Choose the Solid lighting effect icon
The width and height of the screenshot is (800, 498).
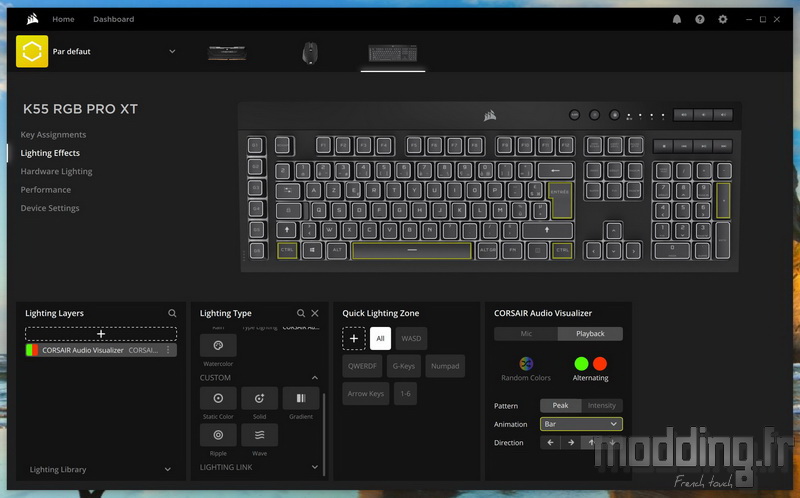click(259, 398)
